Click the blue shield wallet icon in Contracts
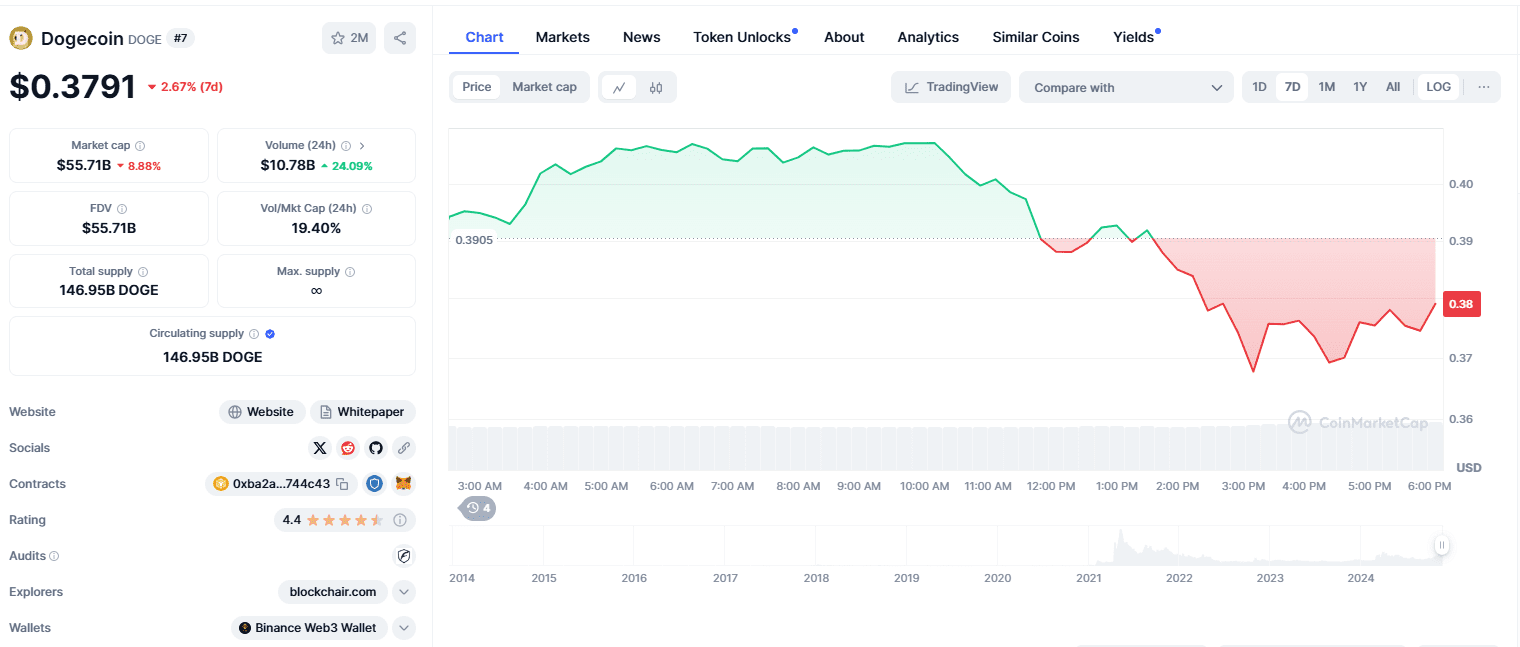Viewport: 1520px width, 647px height. tap(374, 484)
